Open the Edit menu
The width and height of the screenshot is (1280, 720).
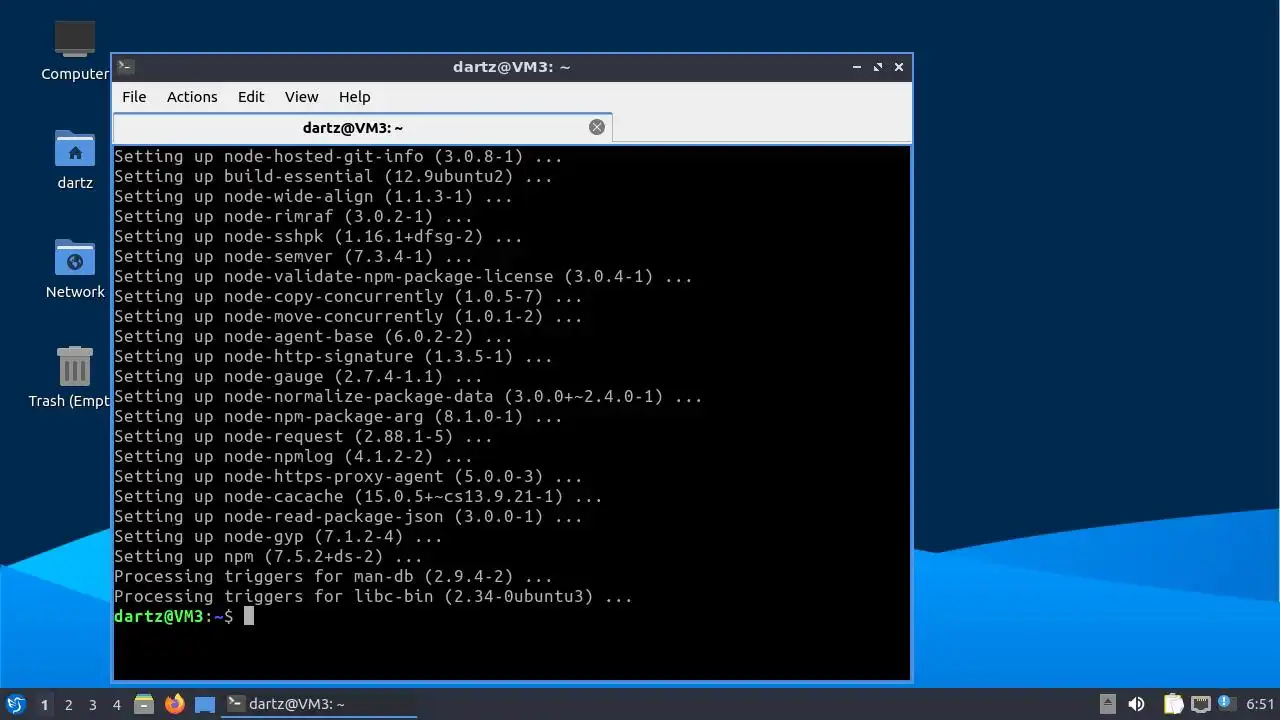pyautogui.click(x=251, y=97)
